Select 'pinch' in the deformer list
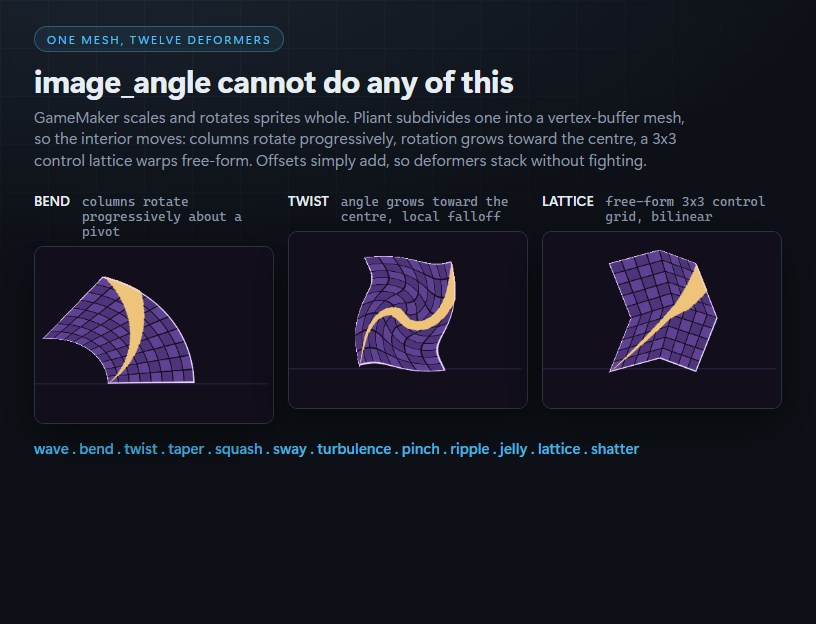This screenshot has width=816, height=624. pos(420,449)
